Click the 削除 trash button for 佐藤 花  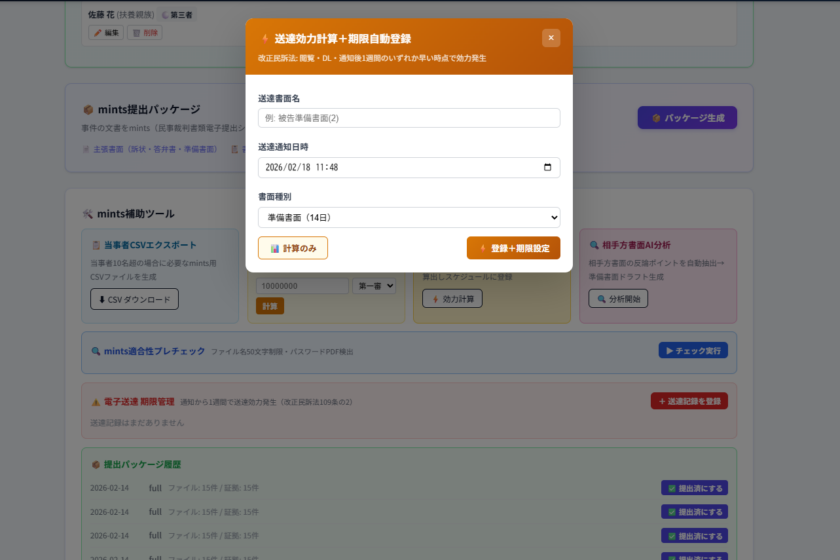[x=144, y=33]
